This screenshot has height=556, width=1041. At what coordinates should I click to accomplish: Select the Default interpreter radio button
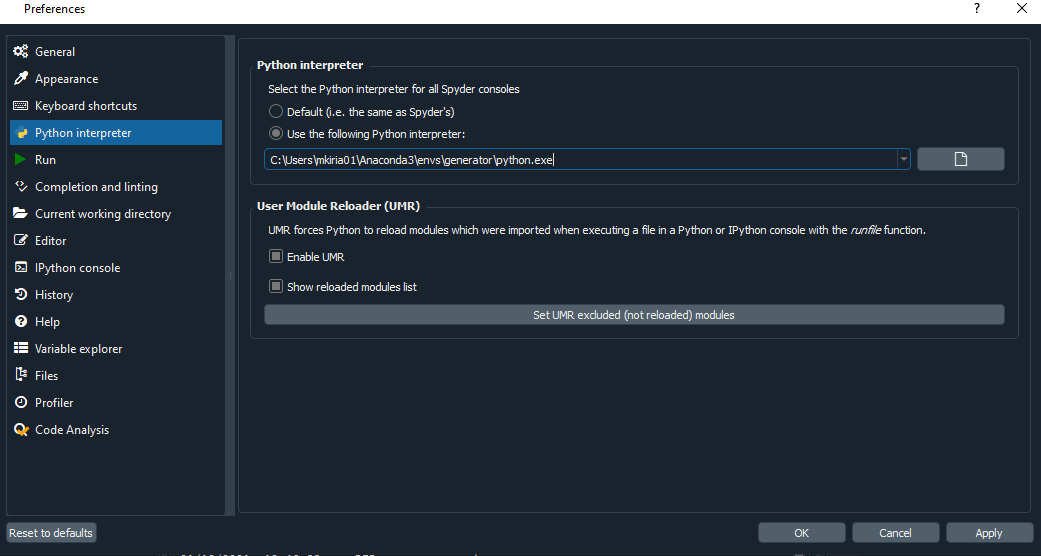pyautogui.click(x=276, y=112)
